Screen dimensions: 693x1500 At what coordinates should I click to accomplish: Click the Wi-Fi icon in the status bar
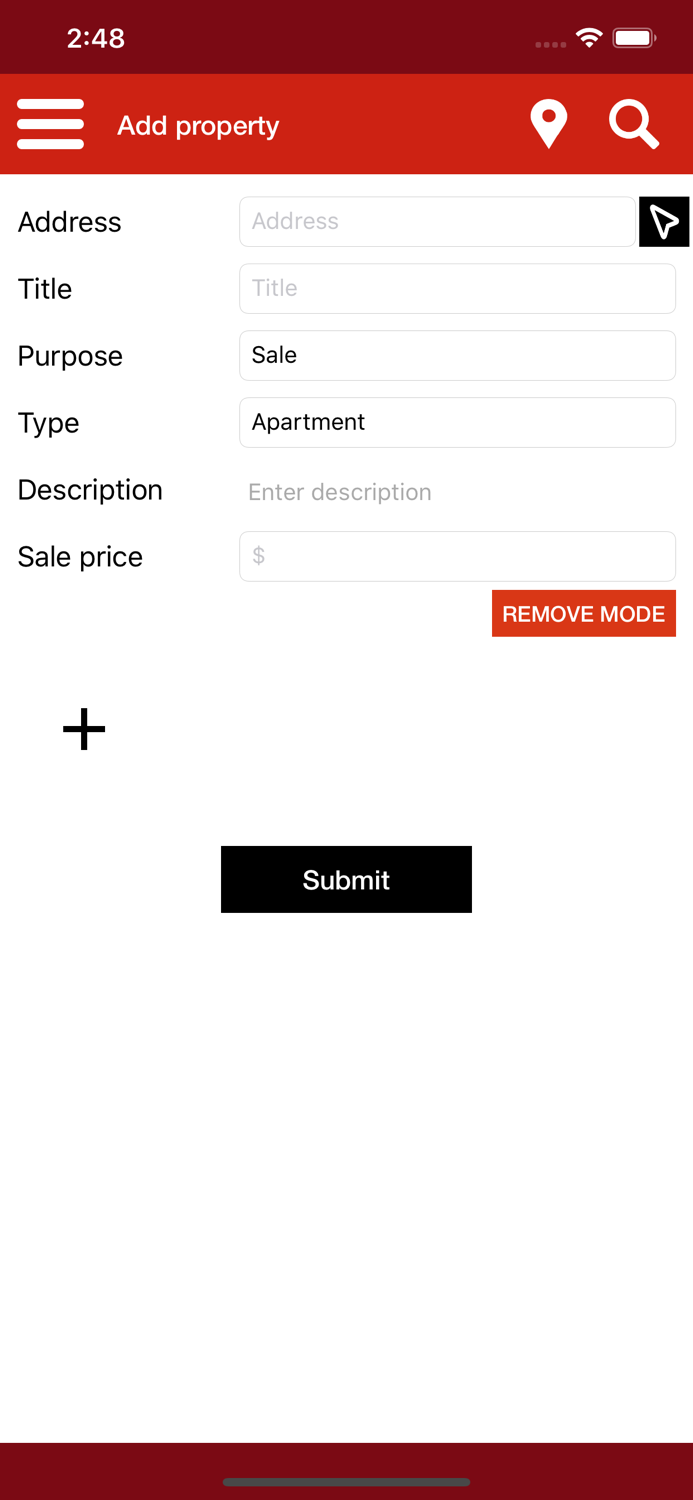589,37
